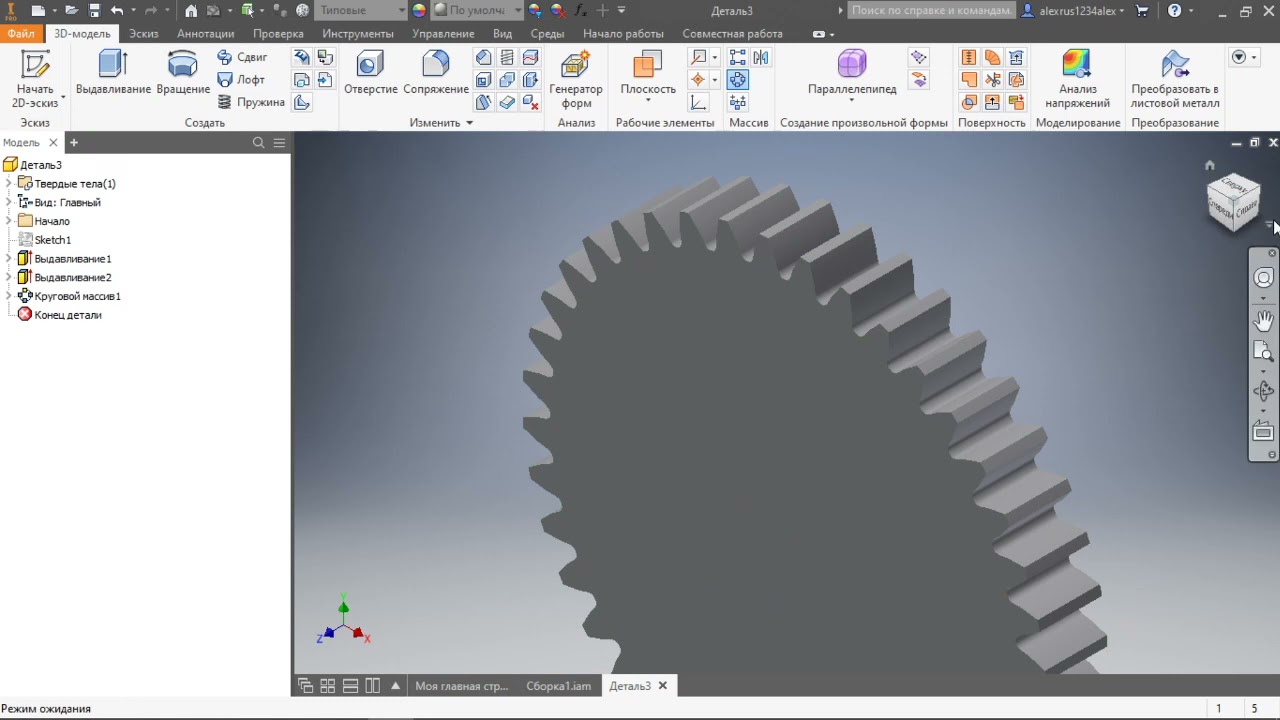Click the Zoom tool in navigation bar
This screenshot has height=720, width=1280.
1264,351
